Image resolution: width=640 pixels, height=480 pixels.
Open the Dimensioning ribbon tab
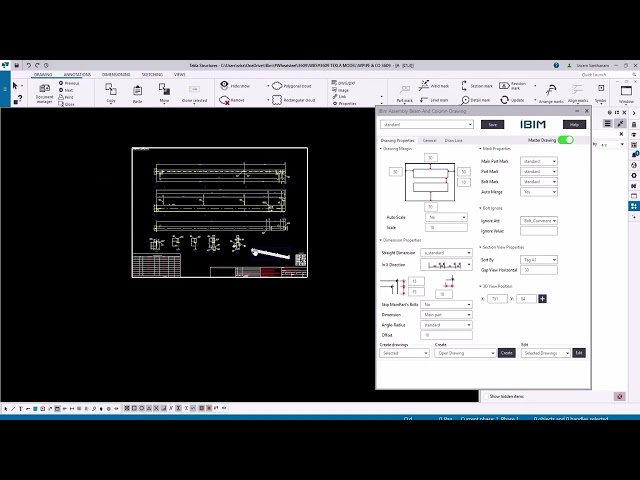116,75
